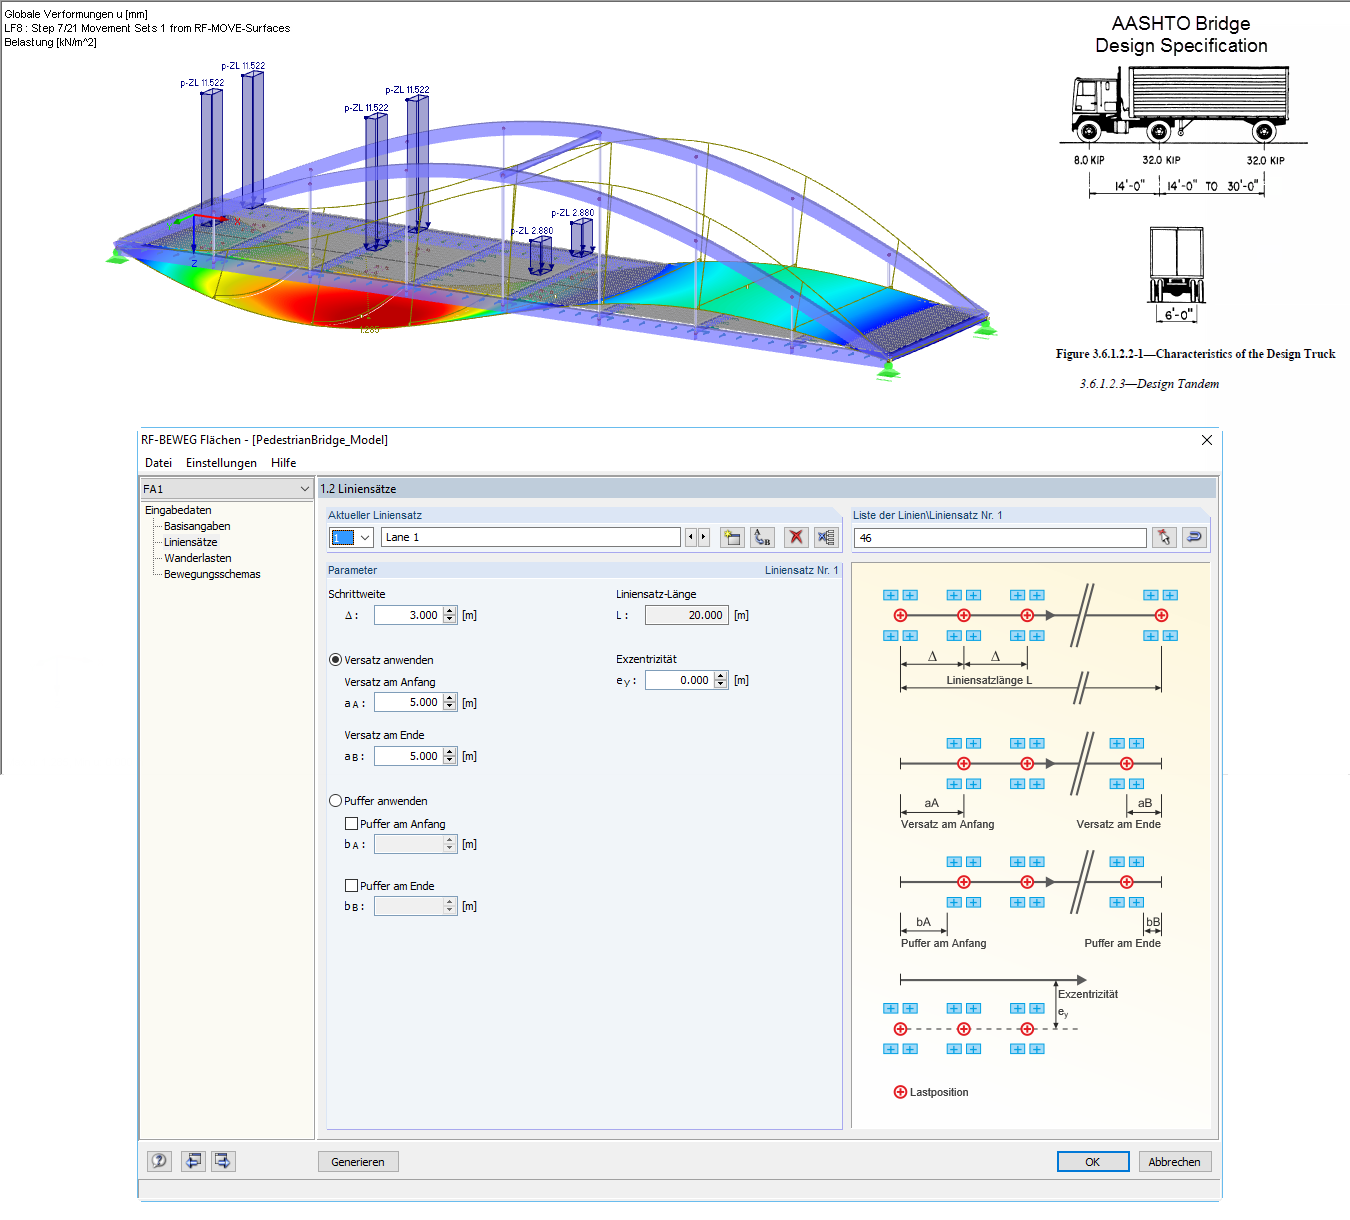Image resolution: width=1350 pixels, height=1220 pixels.
Task: Pick lines graphically with the cursor icon
Action: 1163,537
